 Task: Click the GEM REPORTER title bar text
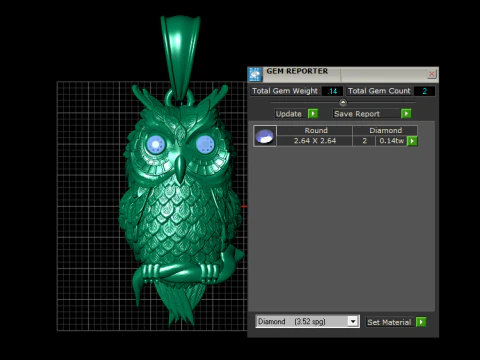click(x=297, y=71)
